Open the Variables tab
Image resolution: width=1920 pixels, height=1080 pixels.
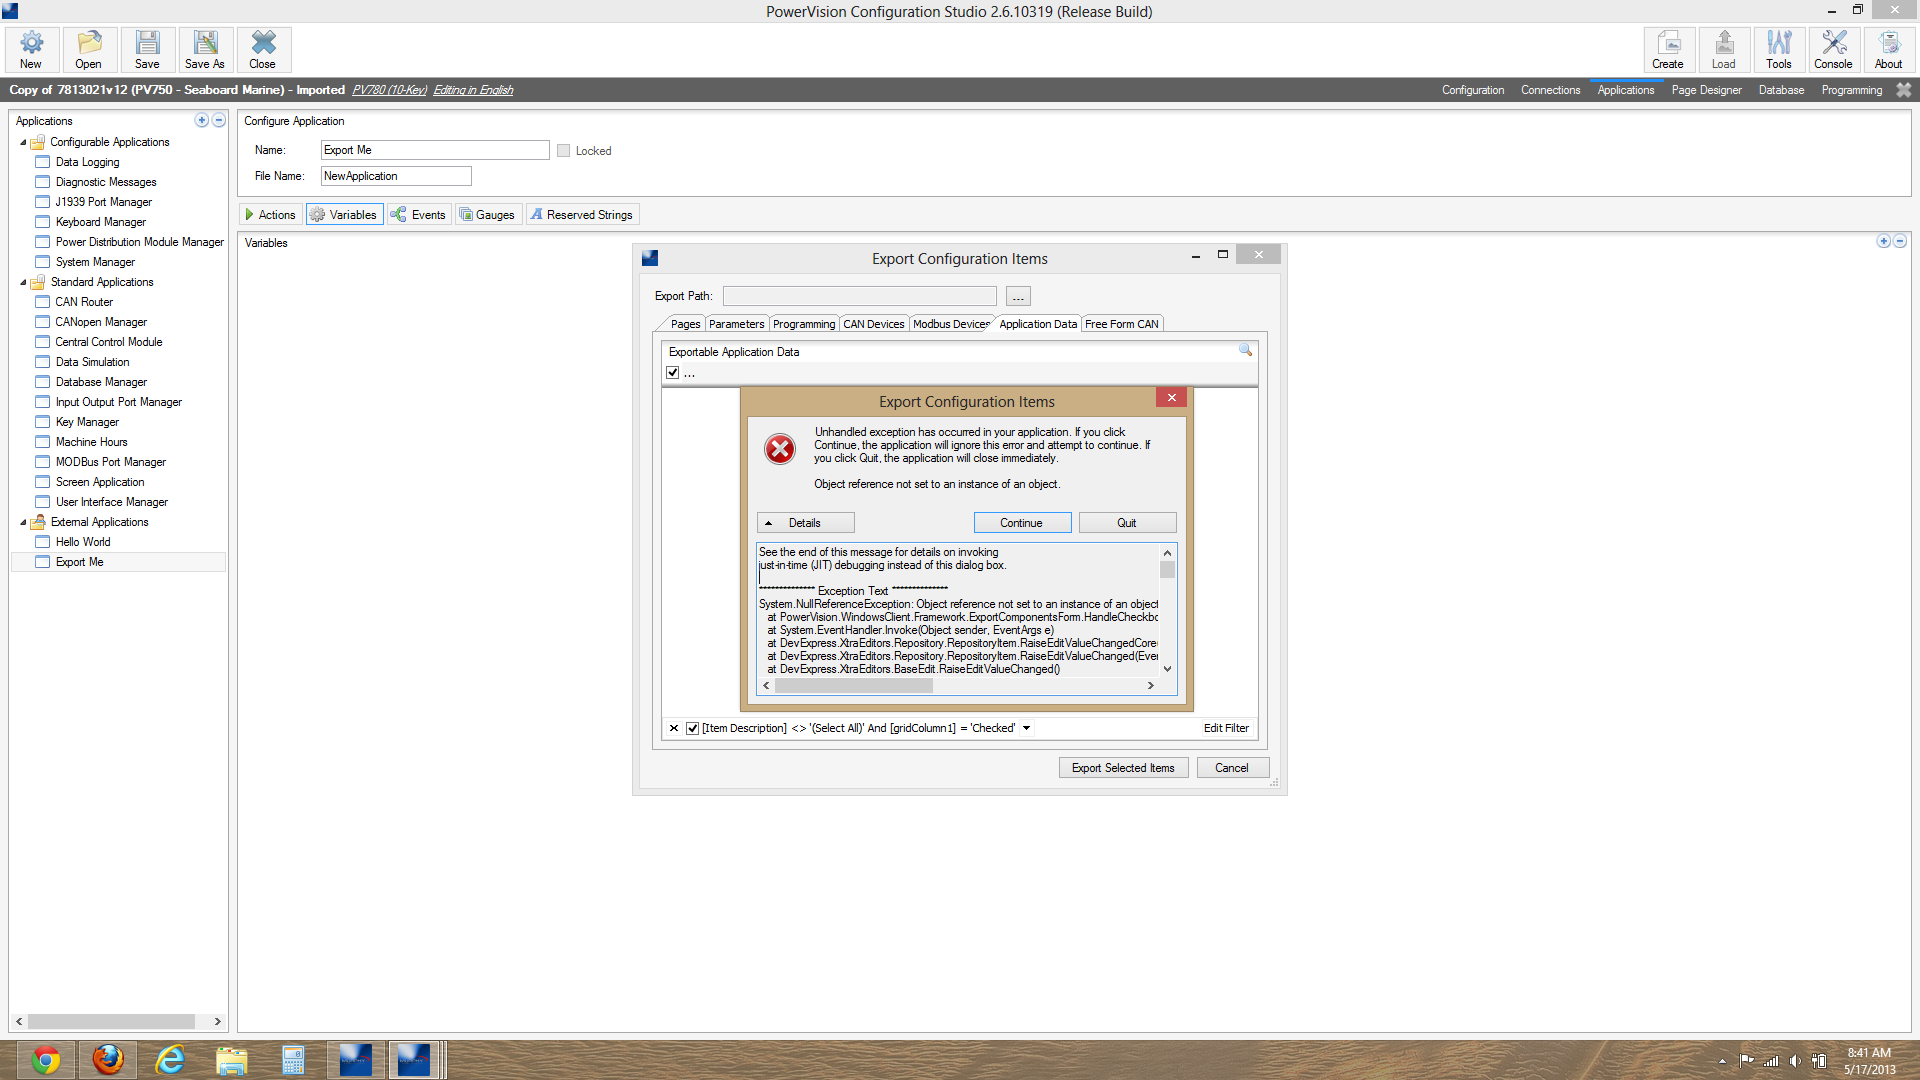pyautogui.click(x=344, y=215)
